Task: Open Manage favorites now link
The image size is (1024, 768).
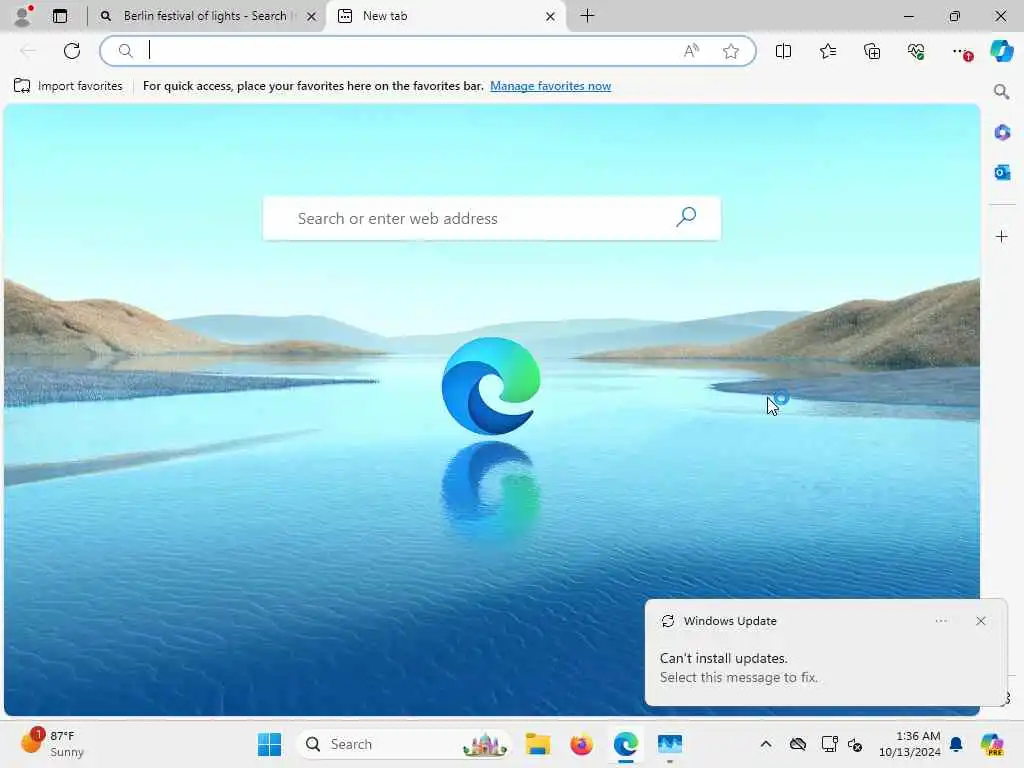Action: 551,86
